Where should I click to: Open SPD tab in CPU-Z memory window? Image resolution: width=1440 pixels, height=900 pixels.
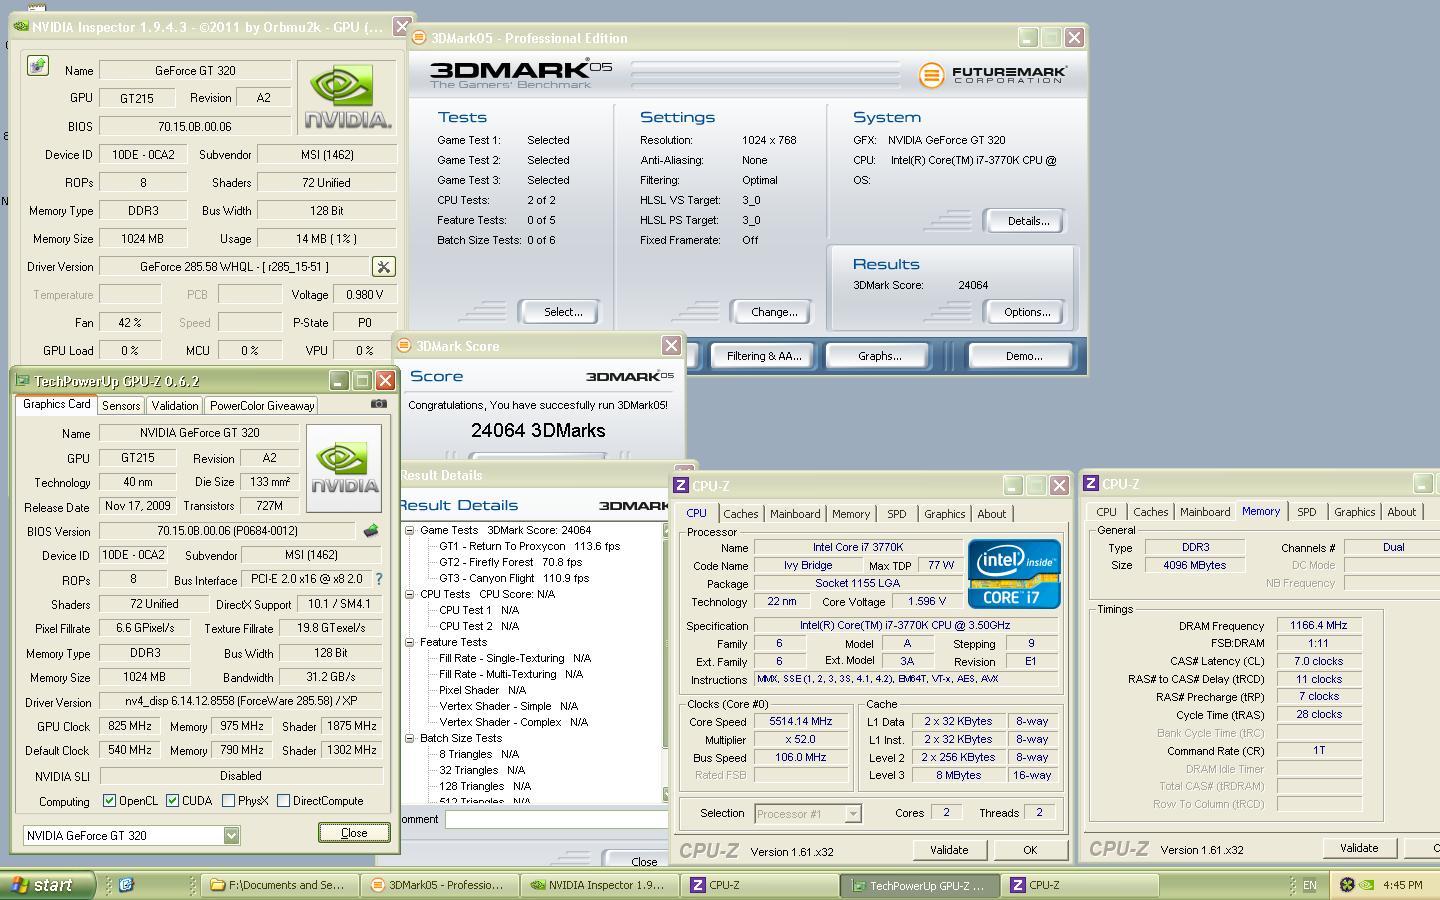(1306, 512)
